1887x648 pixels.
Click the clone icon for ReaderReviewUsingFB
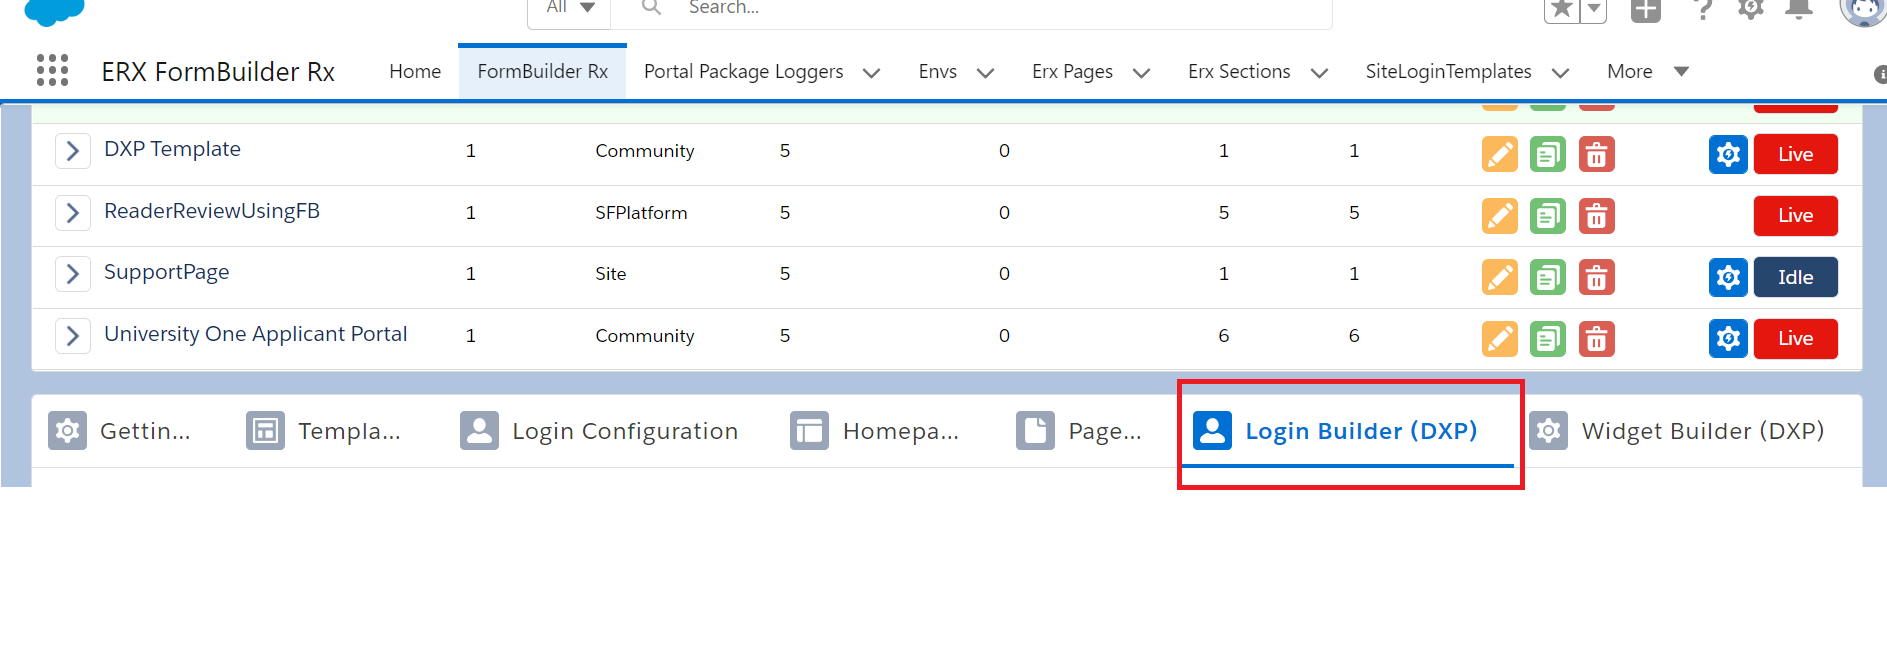[1547, 216]
